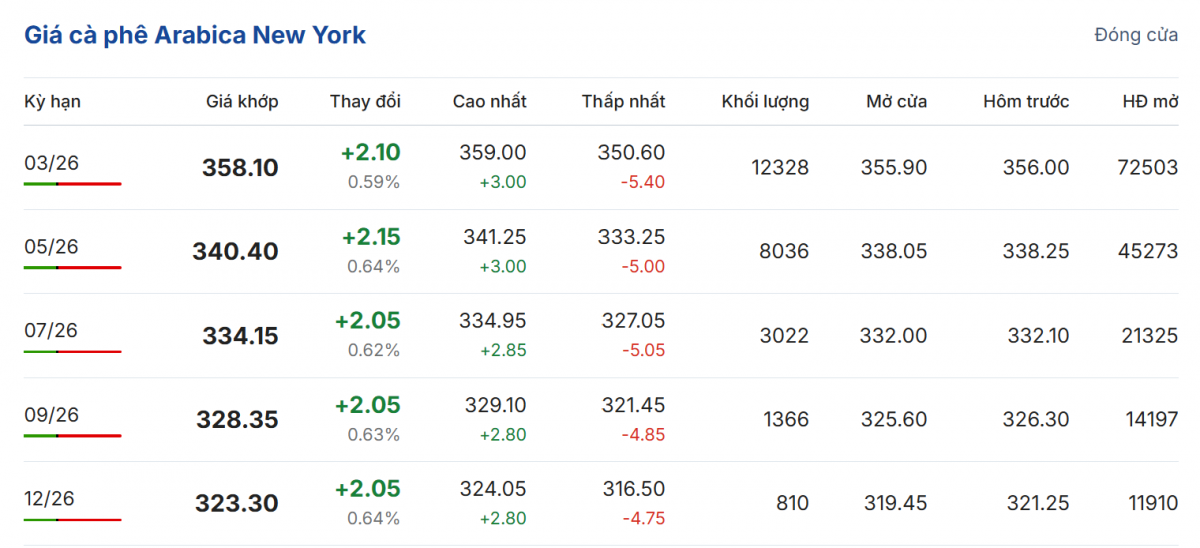1200x548 pixels.
Task: Click the Thấp nhất column header
Action: [623, 101]
